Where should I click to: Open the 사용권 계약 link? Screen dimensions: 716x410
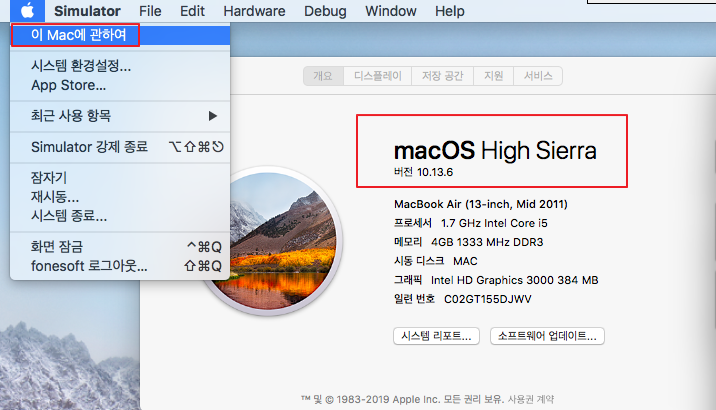531,399
